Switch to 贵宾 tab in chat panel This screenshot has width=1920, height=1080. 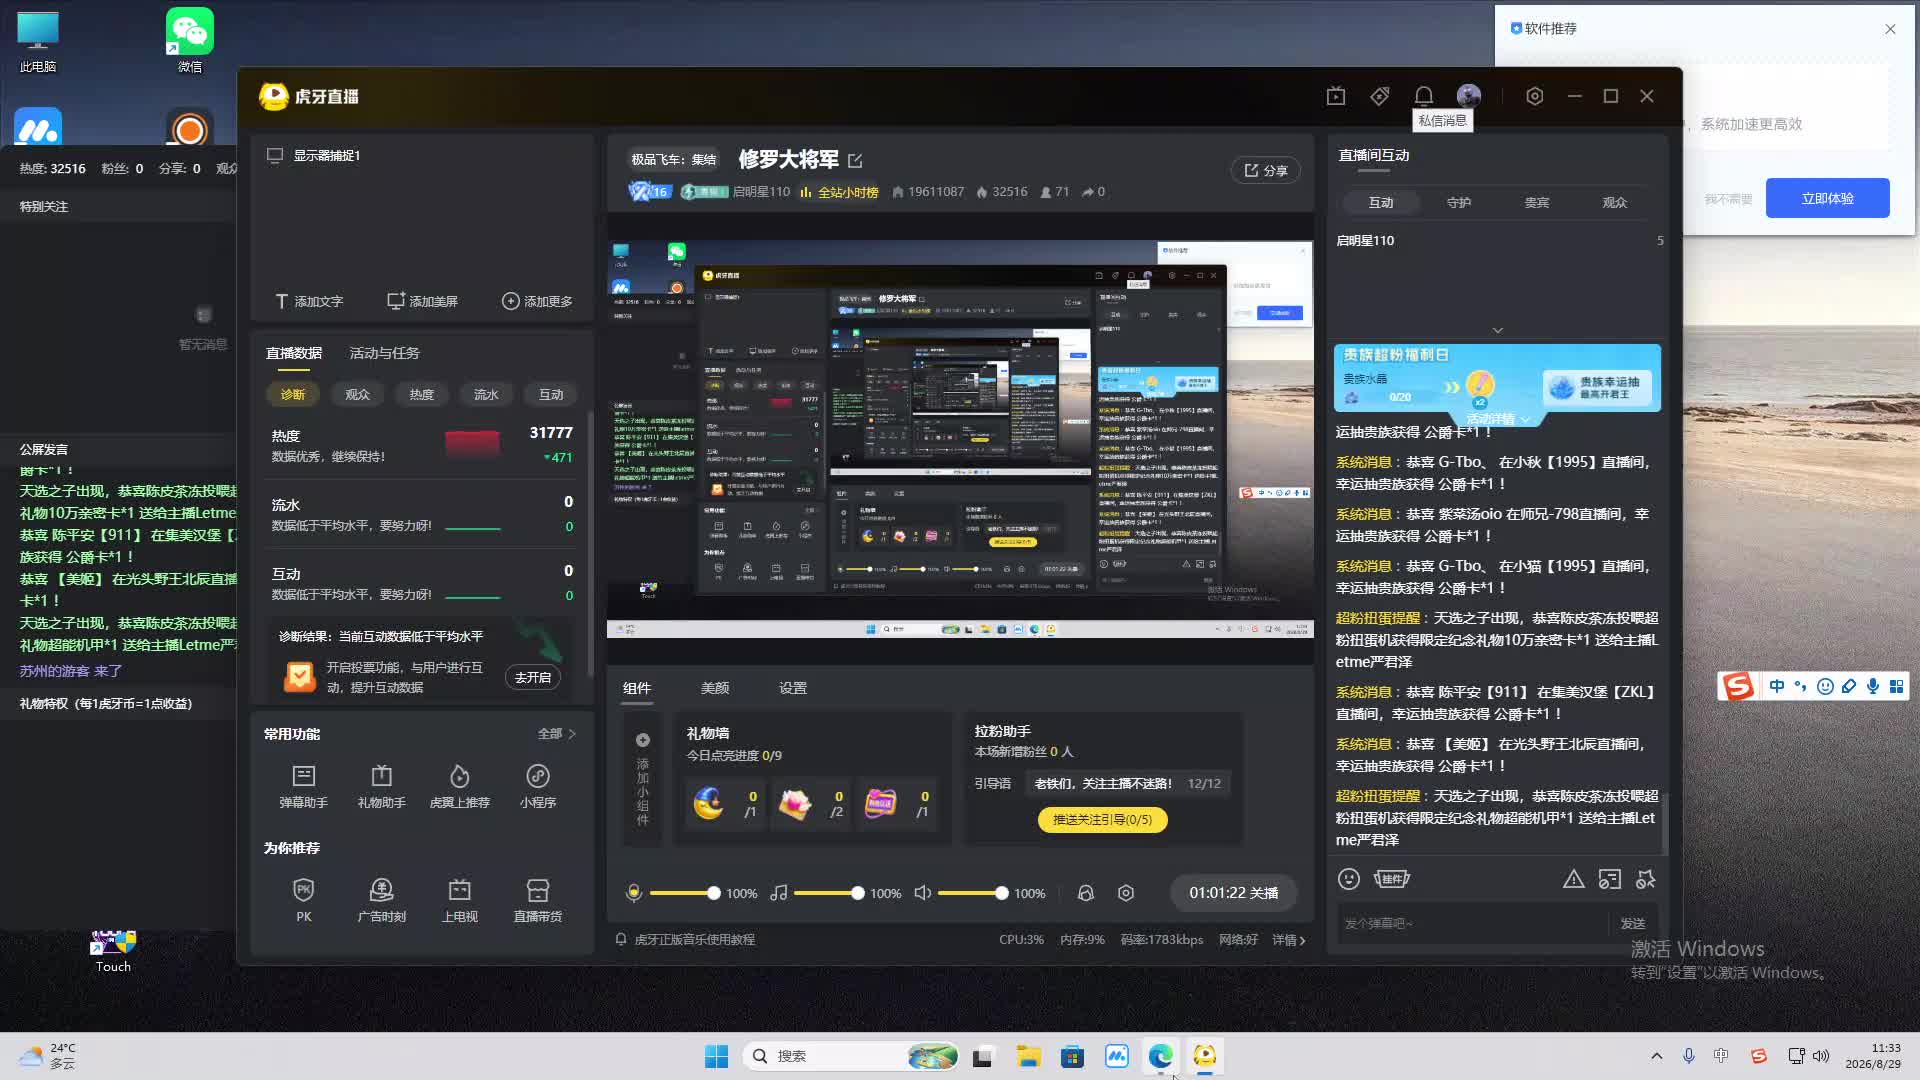click(1537, 202)
